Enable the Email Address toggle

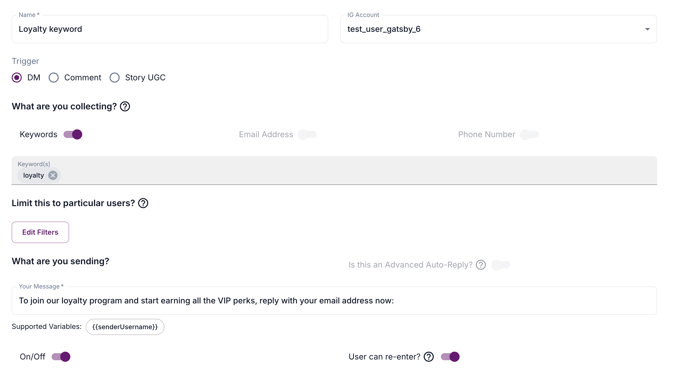tap(307, 134)
